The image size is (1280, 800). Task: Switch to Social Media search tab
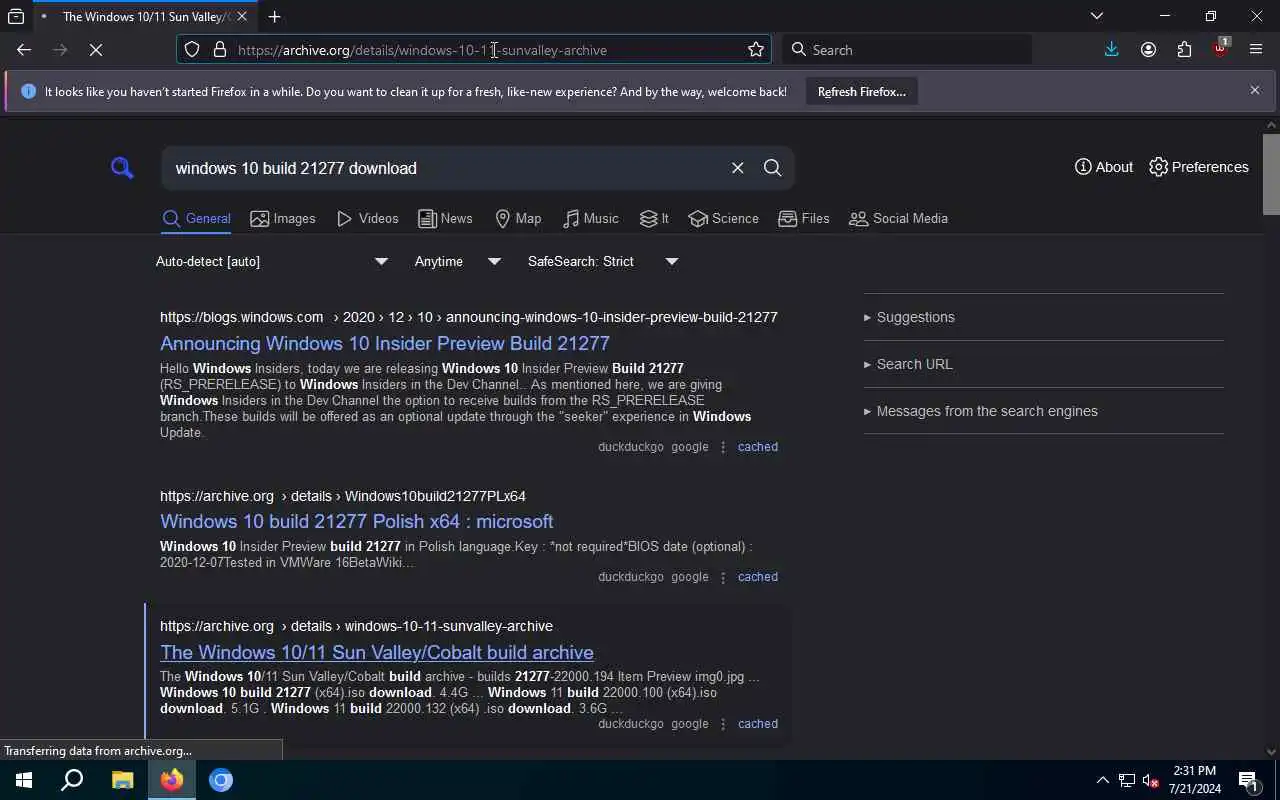(898, 218)
